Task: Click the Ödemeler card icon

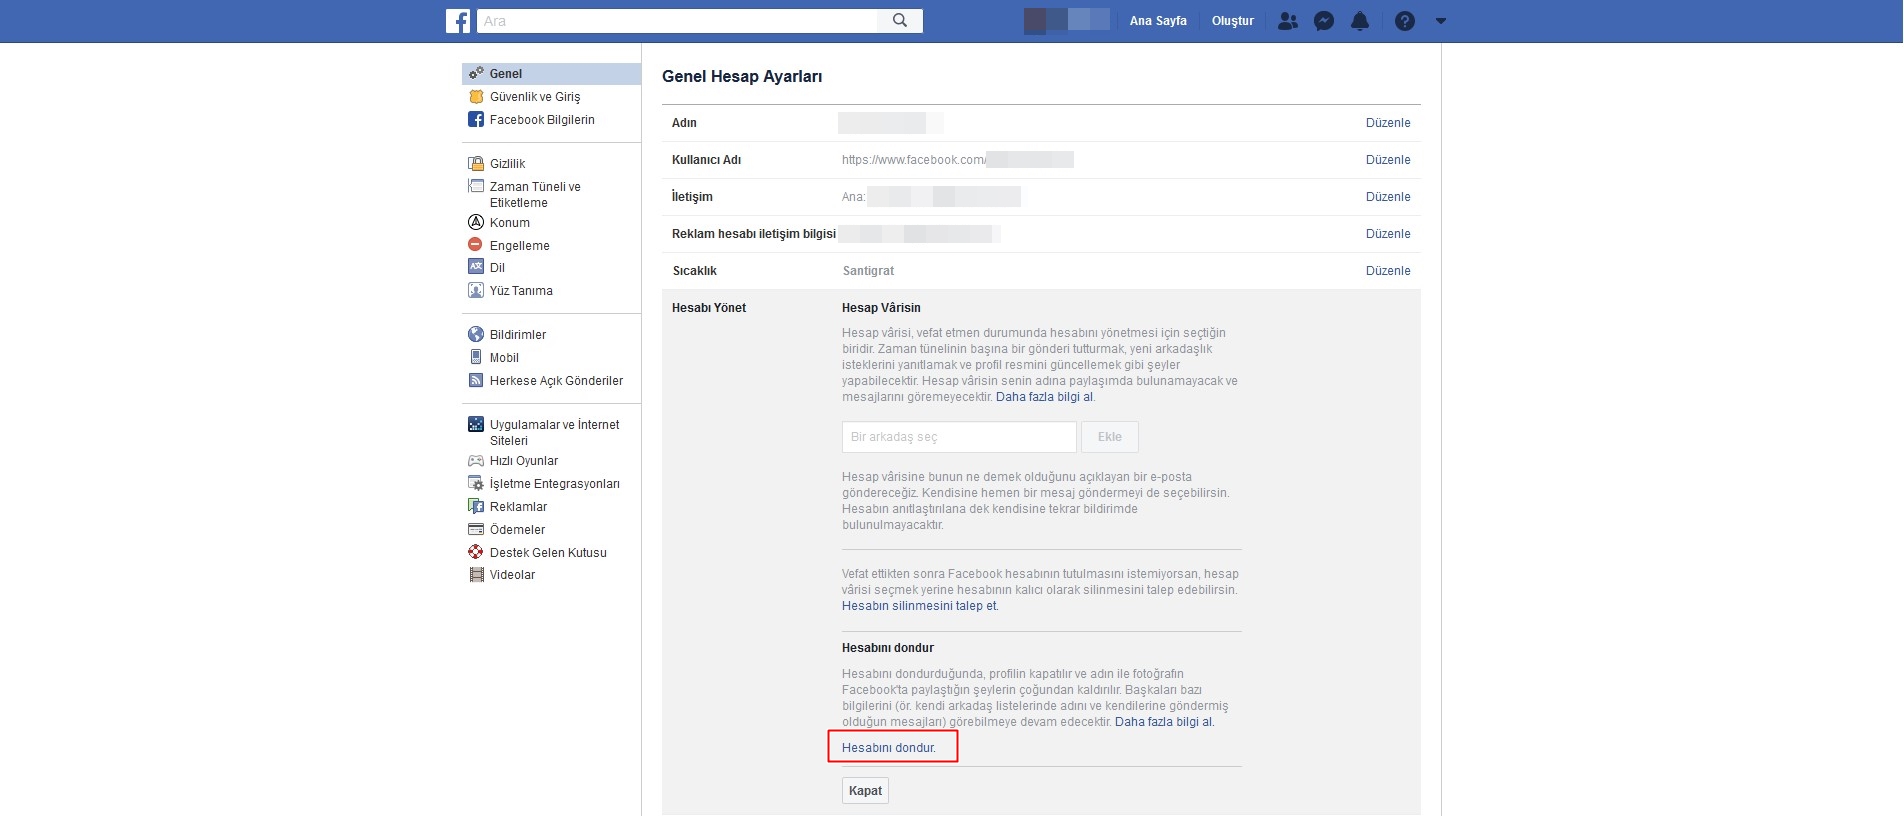Action: point(476,529)
